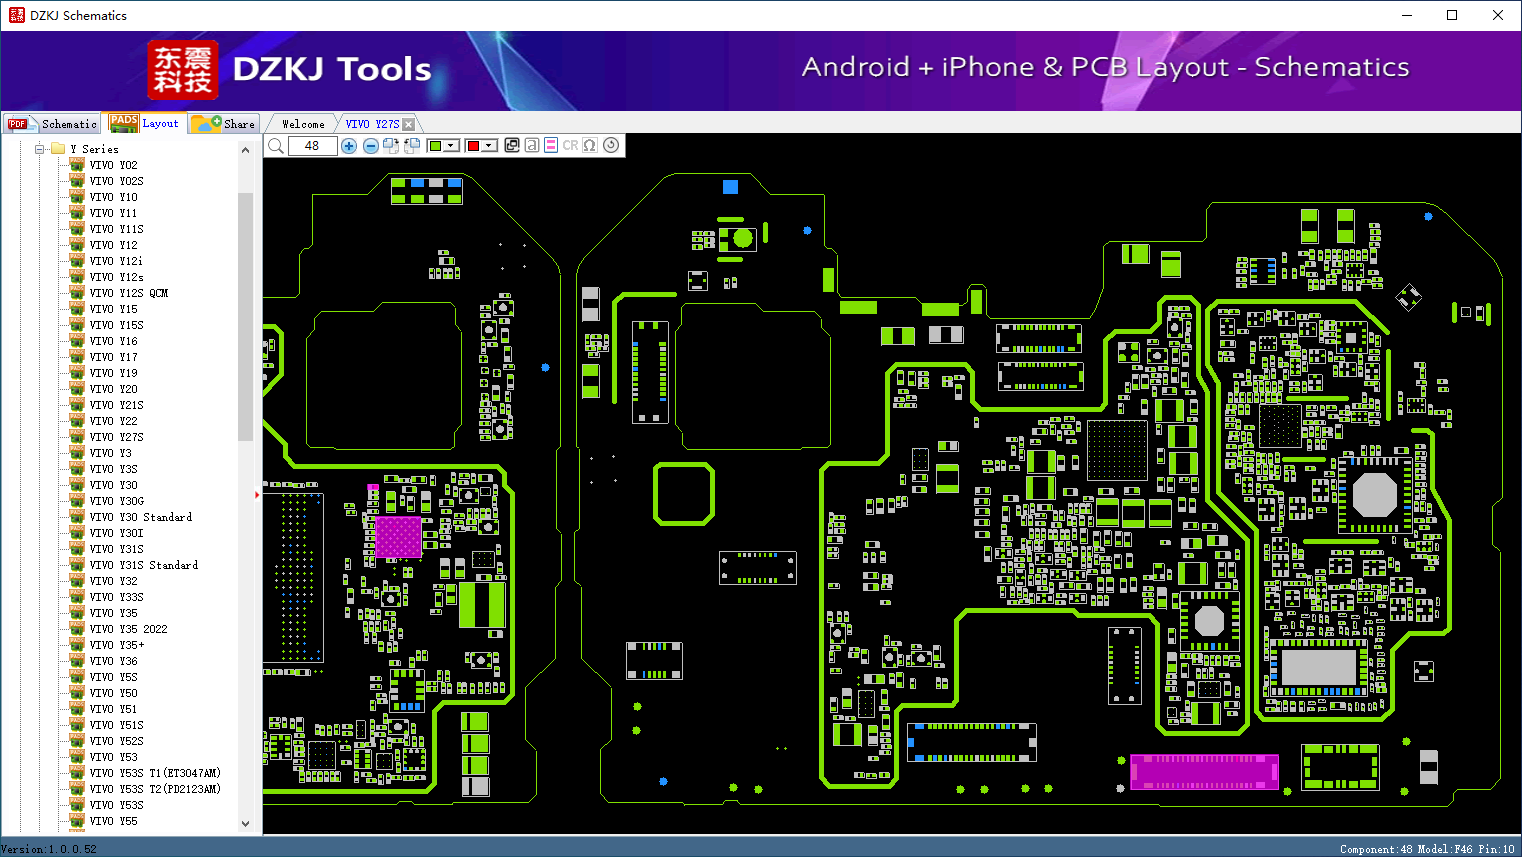The image size is (1522, 857).
Task: Switch to the Schematic tab
Action: tap(52, 124)
